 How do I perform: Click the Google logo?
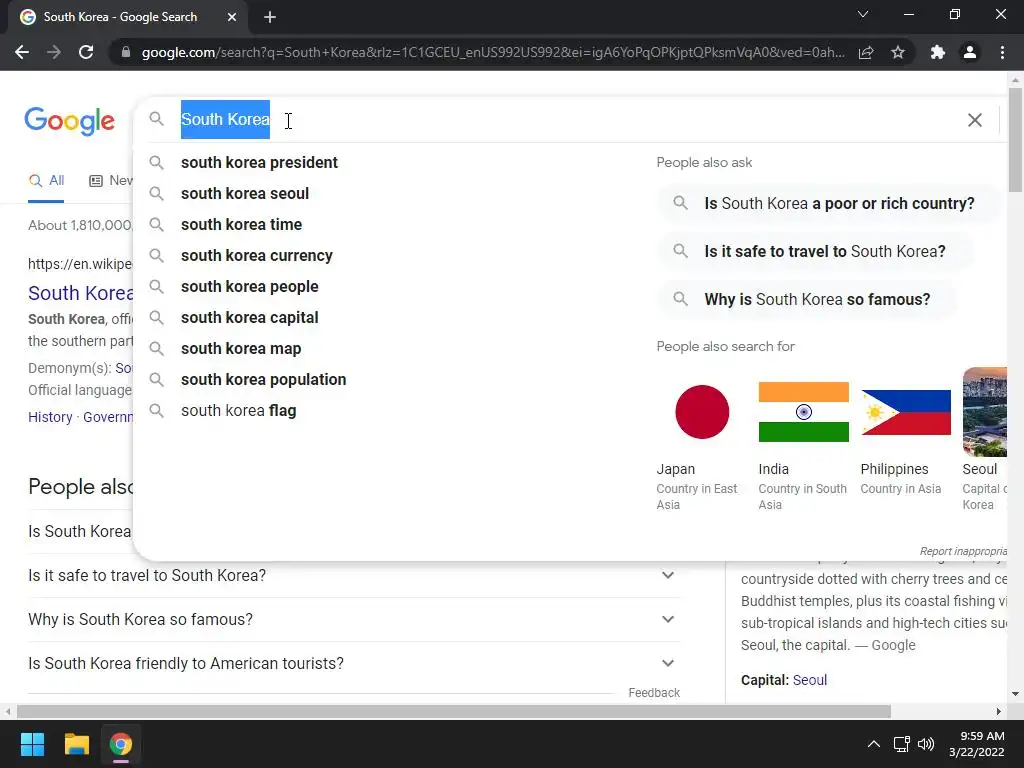click(70, 121)
